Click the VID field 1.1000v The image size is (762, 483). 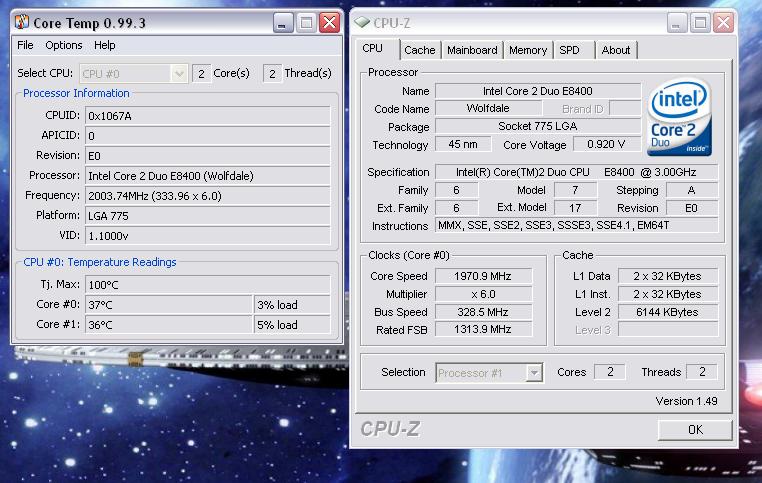208,235
